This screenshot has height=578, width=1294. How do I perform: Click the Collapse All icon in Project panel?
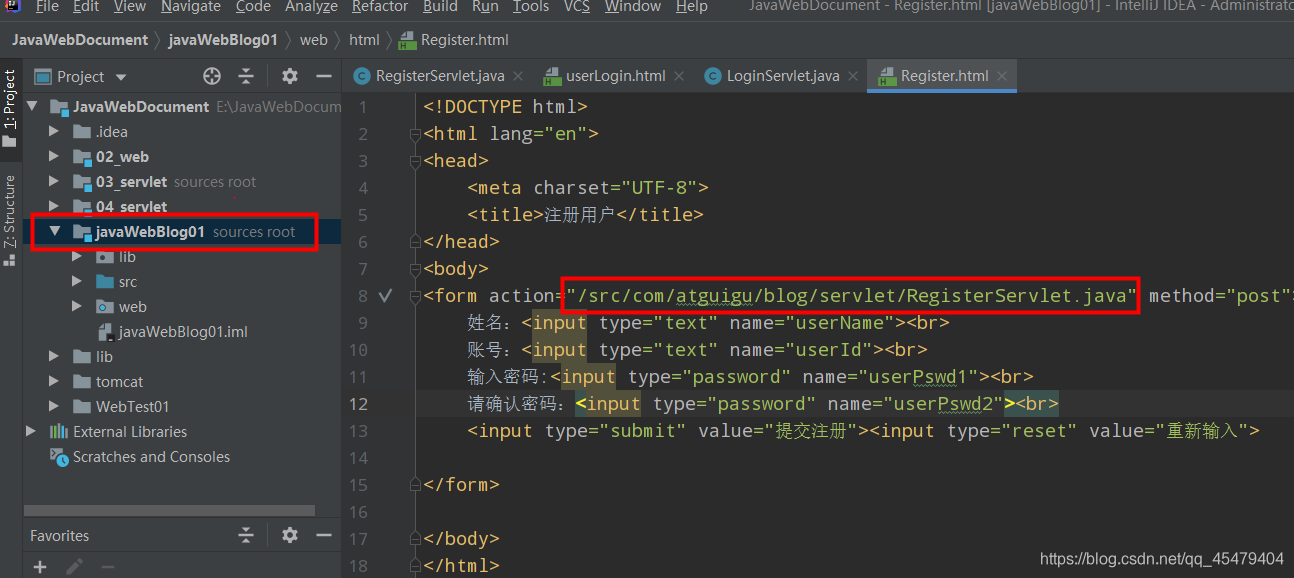click(246, 76)
